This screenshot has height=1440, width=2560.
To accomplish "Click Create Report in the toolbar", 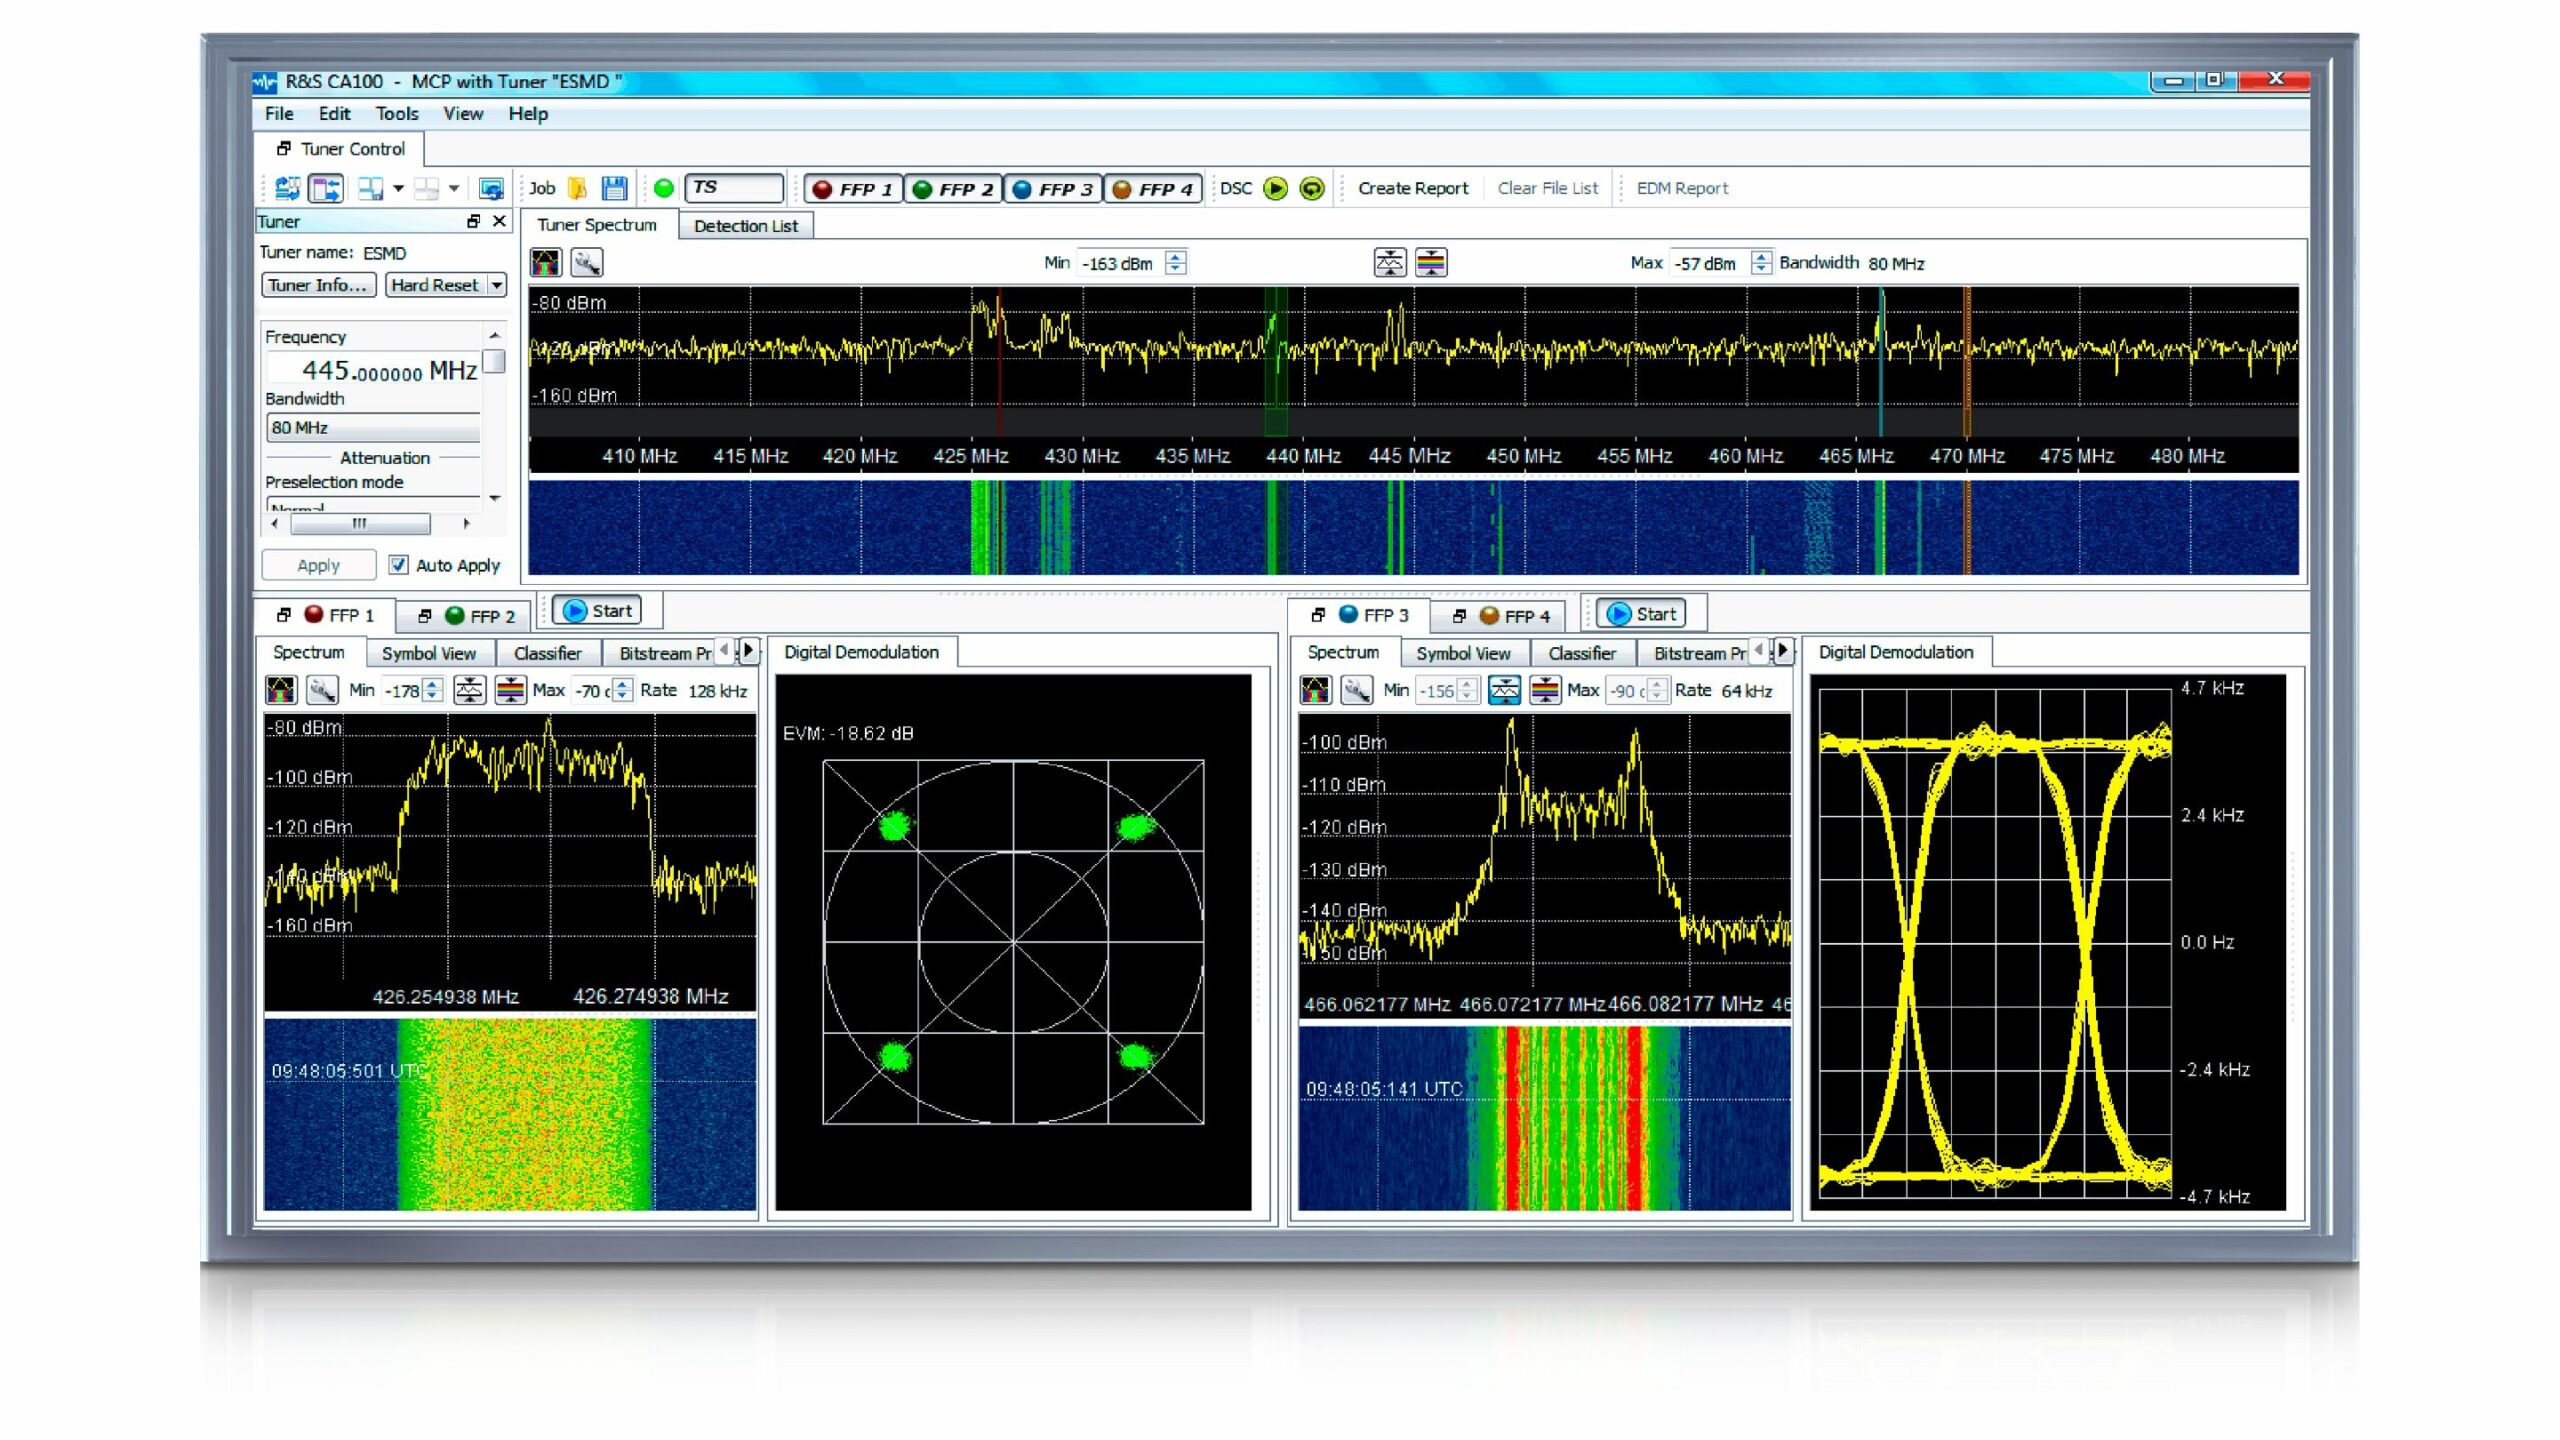I will (x=1412, y=188).
